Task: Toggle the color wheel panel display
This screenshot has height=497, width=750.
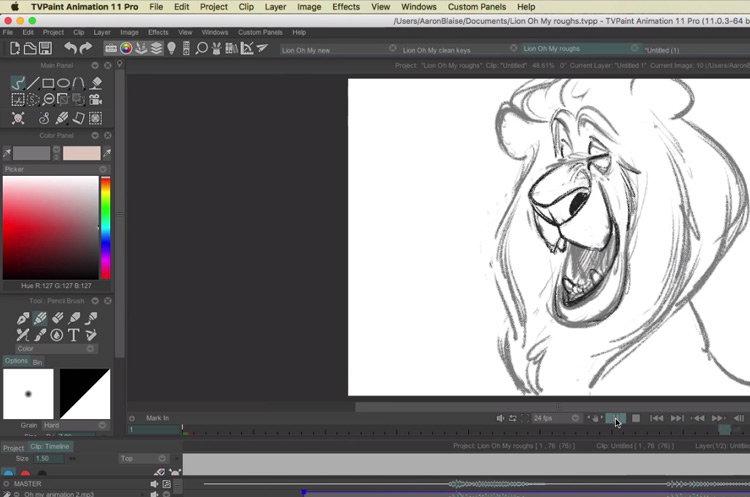Action: pyautogui.click(x=126, y=48)
